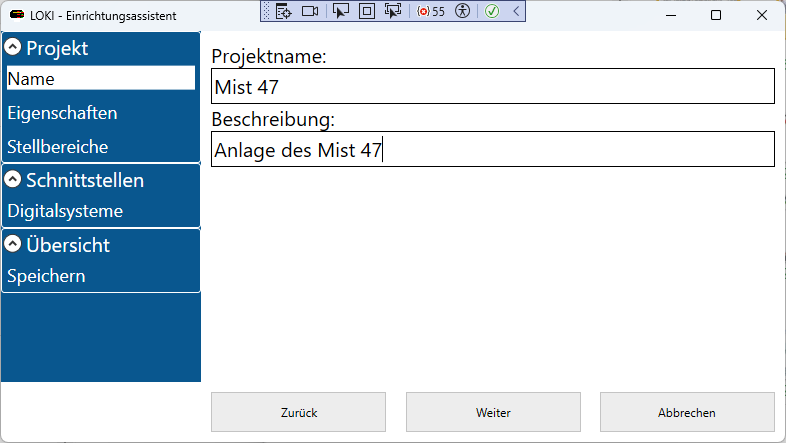Open binding failures indicator showing 55
Image resolution: width=786 pixels, height=443 pixels.
coord(431,11)
